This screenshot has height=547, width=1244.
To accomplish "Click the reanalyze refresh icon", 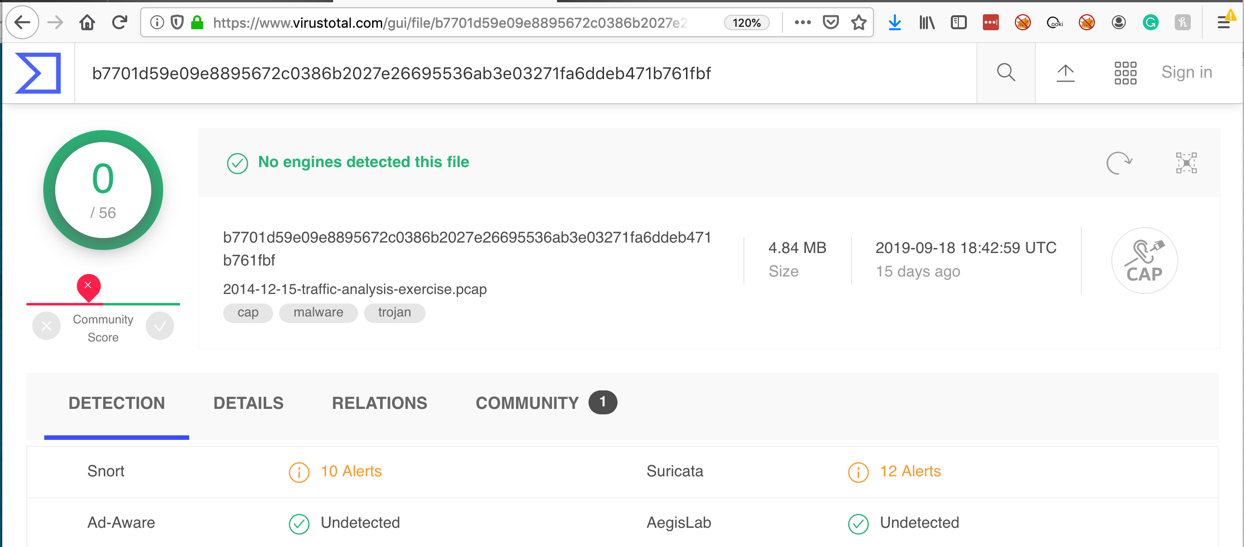I will (x=1119, y=163).
